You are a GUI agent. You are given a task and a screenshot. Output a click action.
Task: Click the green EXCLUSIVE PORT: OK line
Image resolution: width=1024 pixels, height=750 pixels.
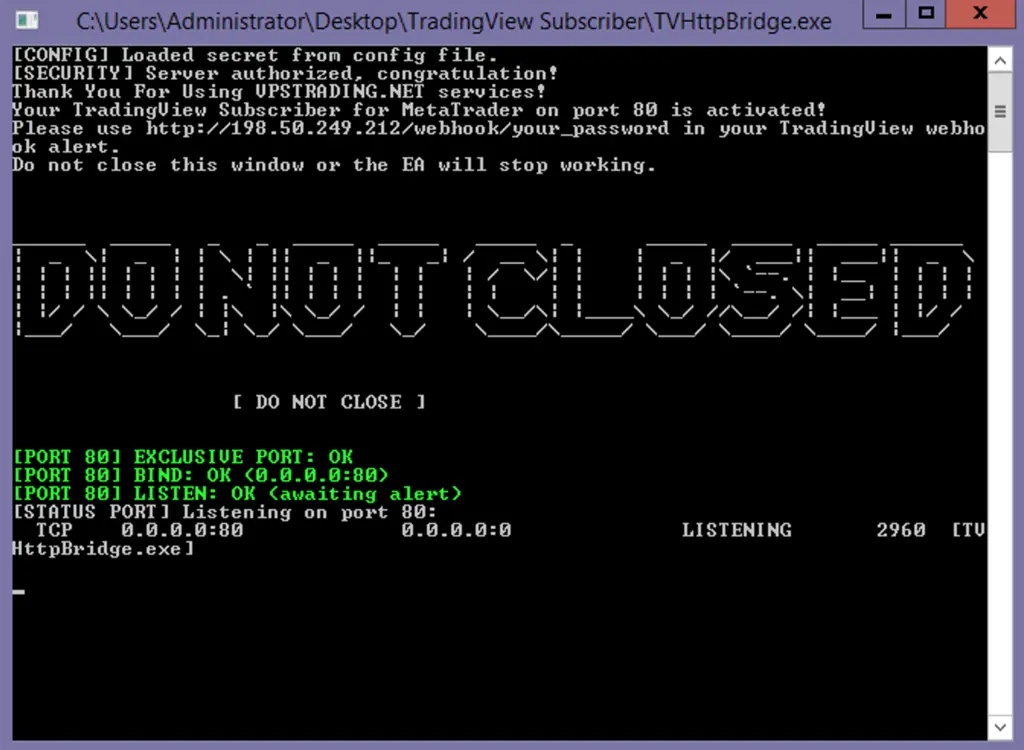(x=184, y=456)
